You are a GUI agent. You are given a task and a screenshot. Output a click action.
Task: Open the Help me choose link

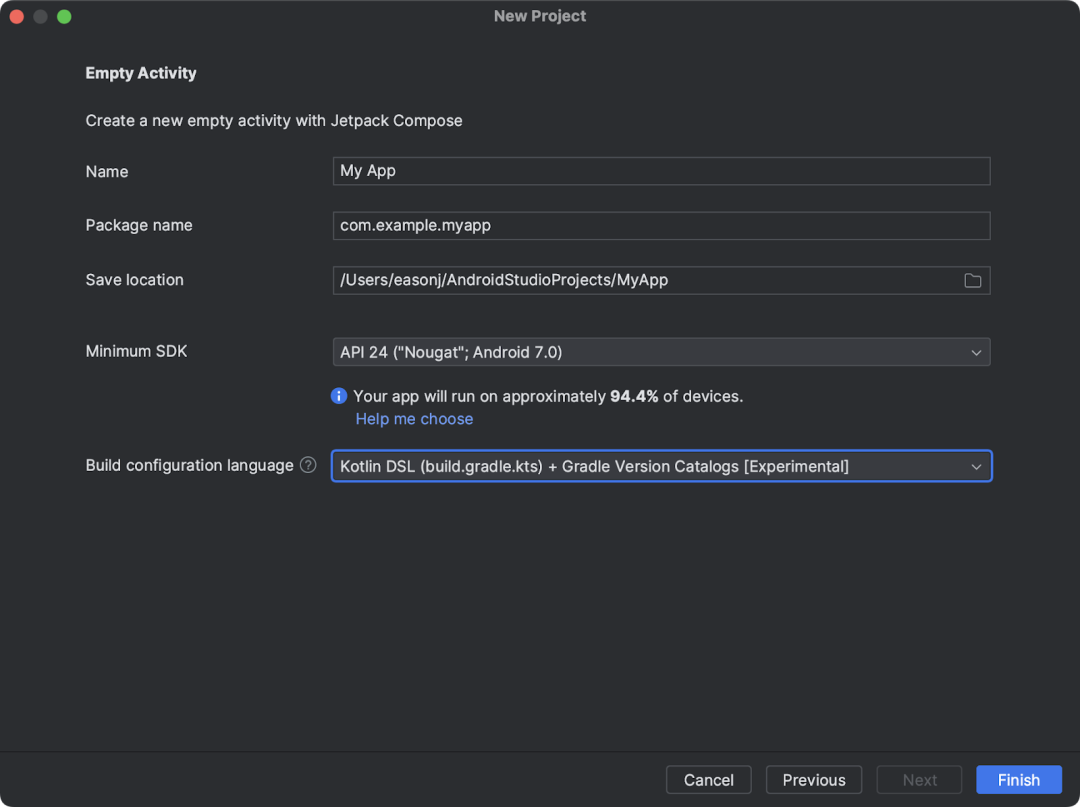pyautogui.click(x=414, y=419)
